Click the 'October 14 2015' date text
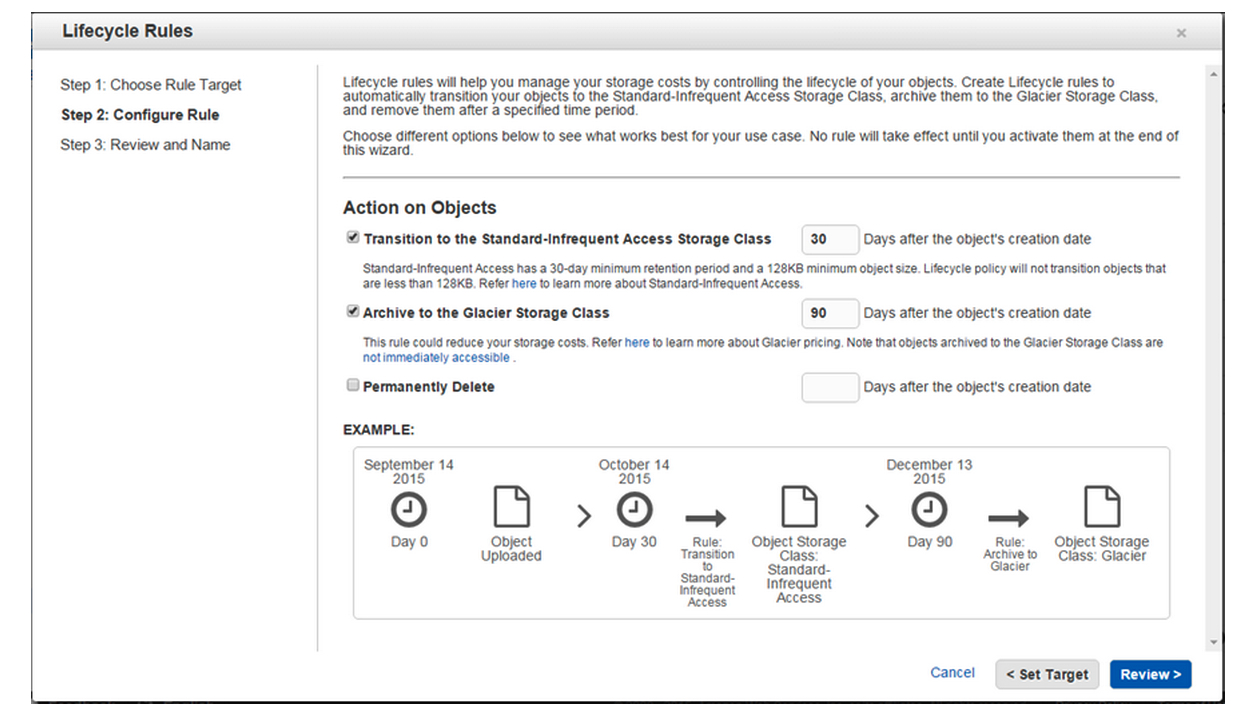 coord(634,472)
